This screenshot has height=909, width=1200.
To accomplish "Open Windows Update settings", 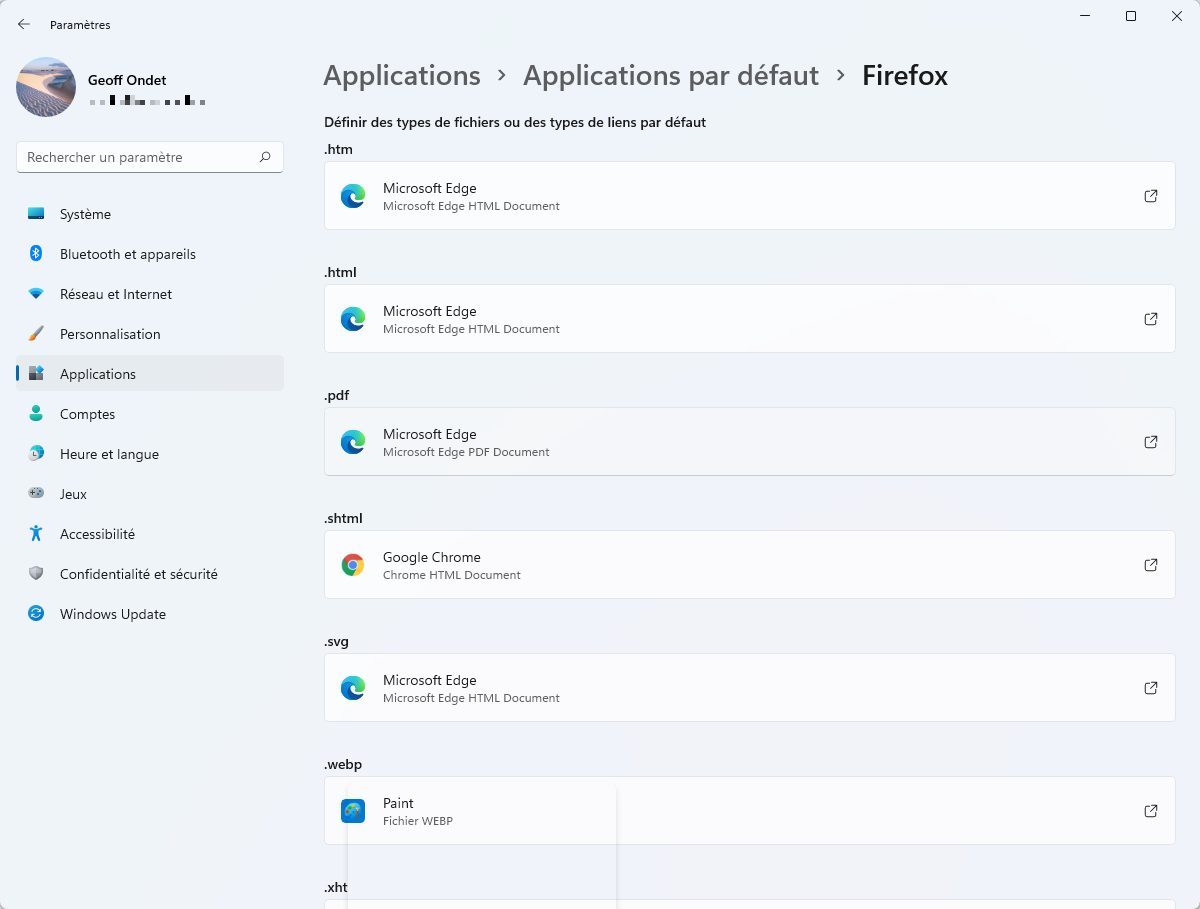I will 150,614.
